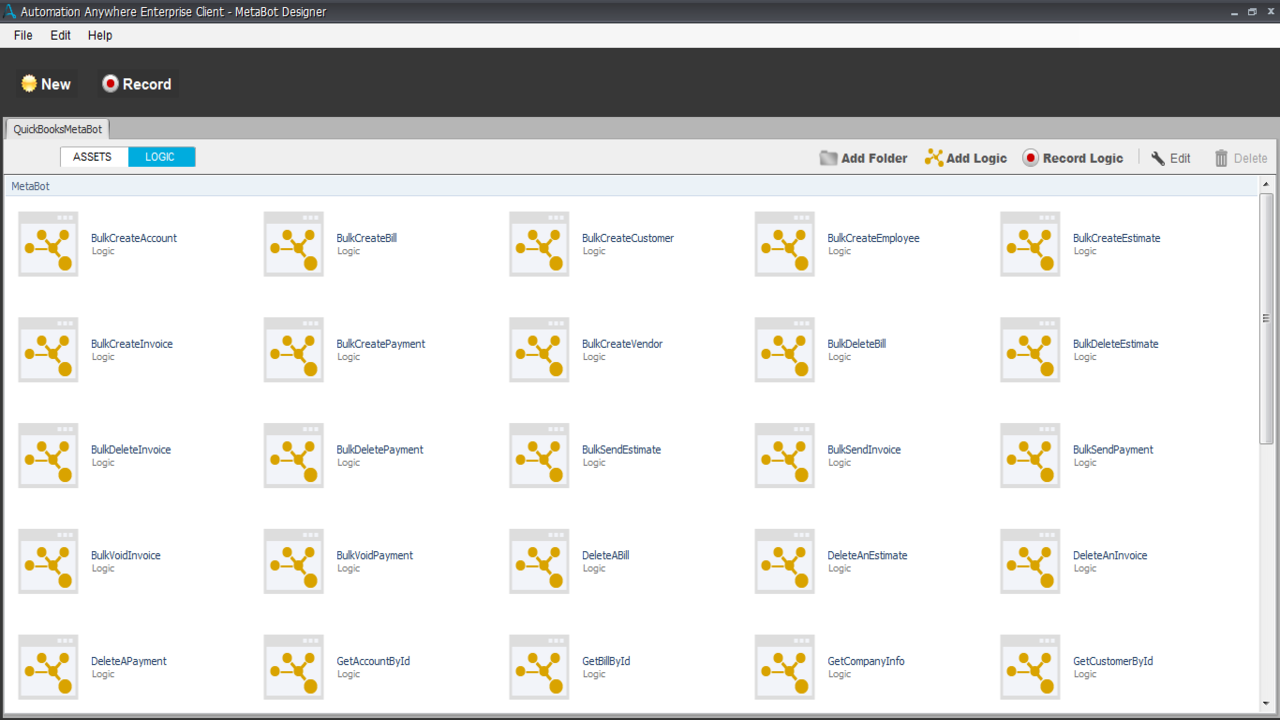Select the BulkDeleteEstimate logic icon
Image resolution: width=1280 pixels, height=720 pixels.
[x=1030, y=350]
